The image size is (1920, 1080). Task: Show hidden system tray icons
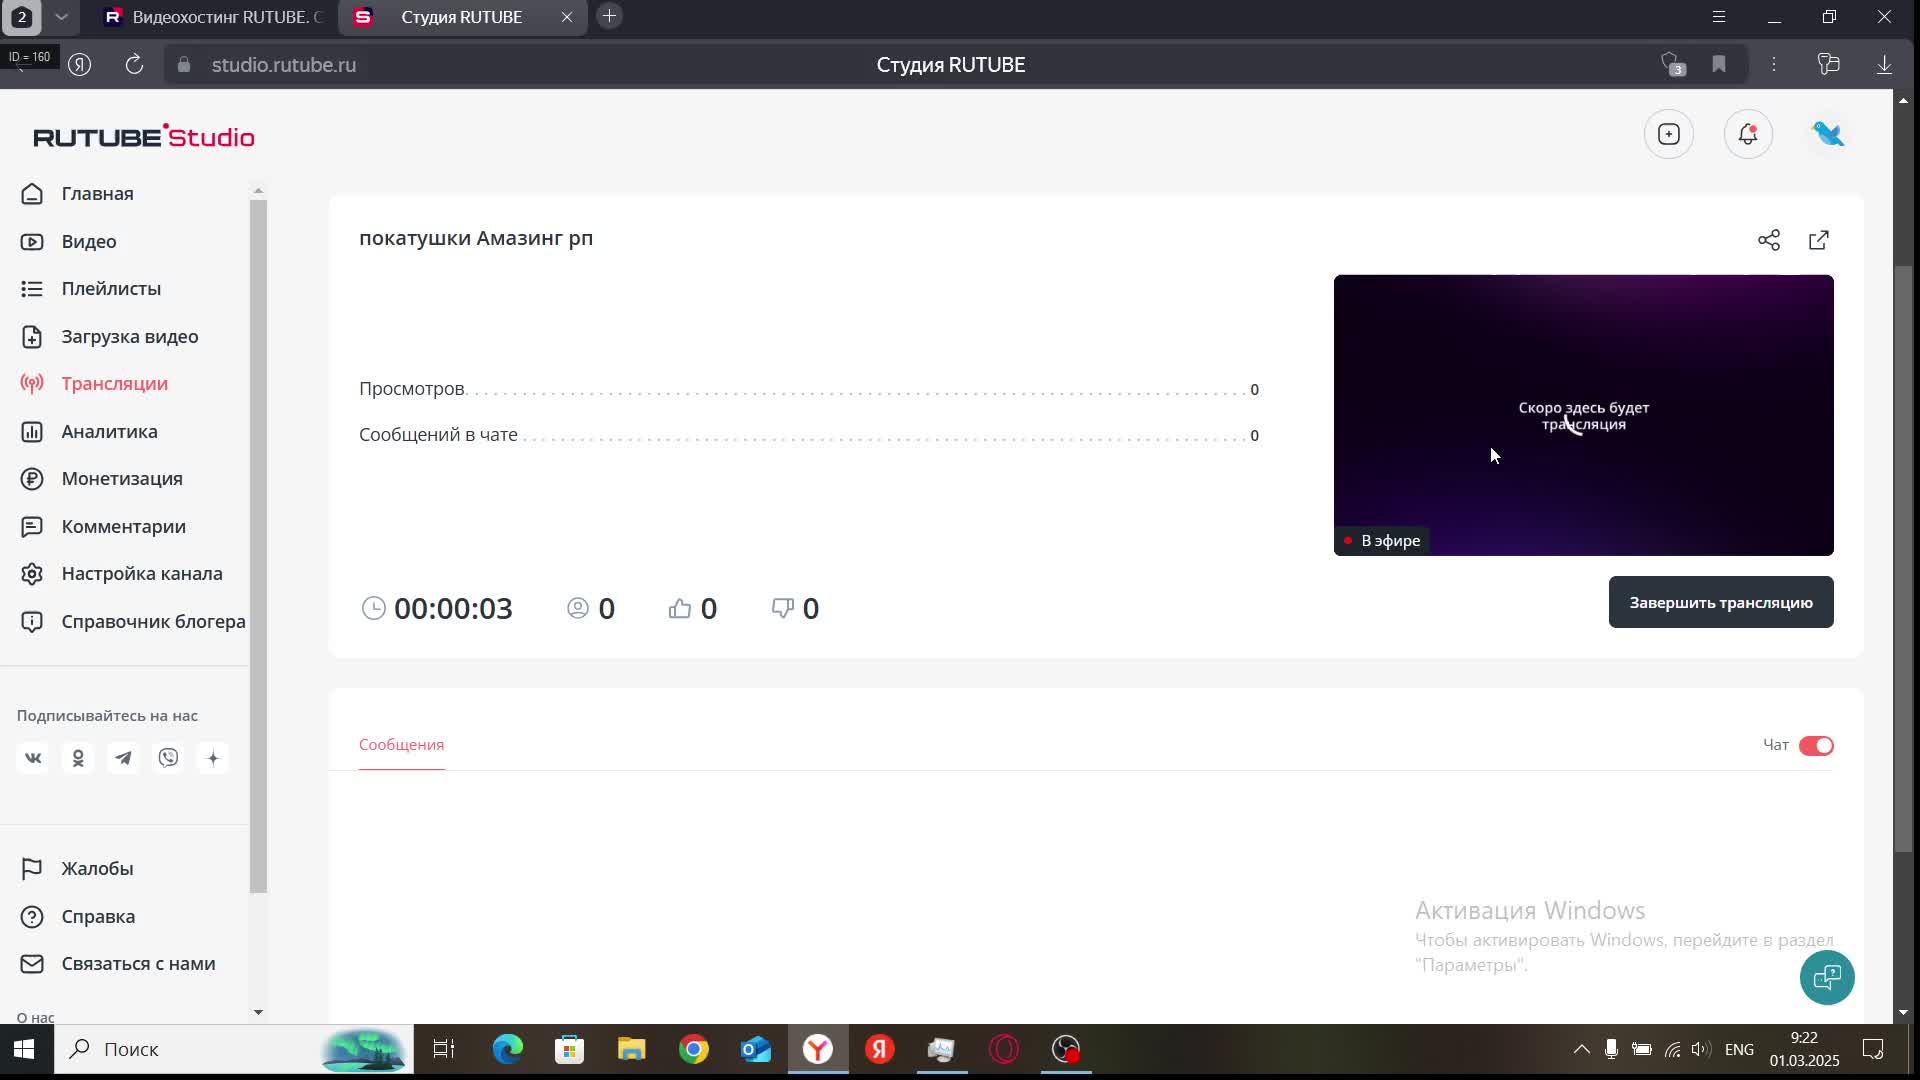pos(1581,1049)
